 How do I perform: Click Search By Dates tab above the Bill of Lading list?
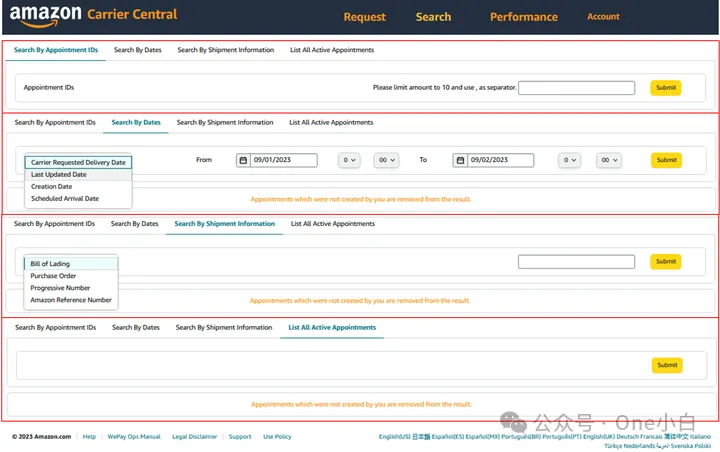(135, 224)
